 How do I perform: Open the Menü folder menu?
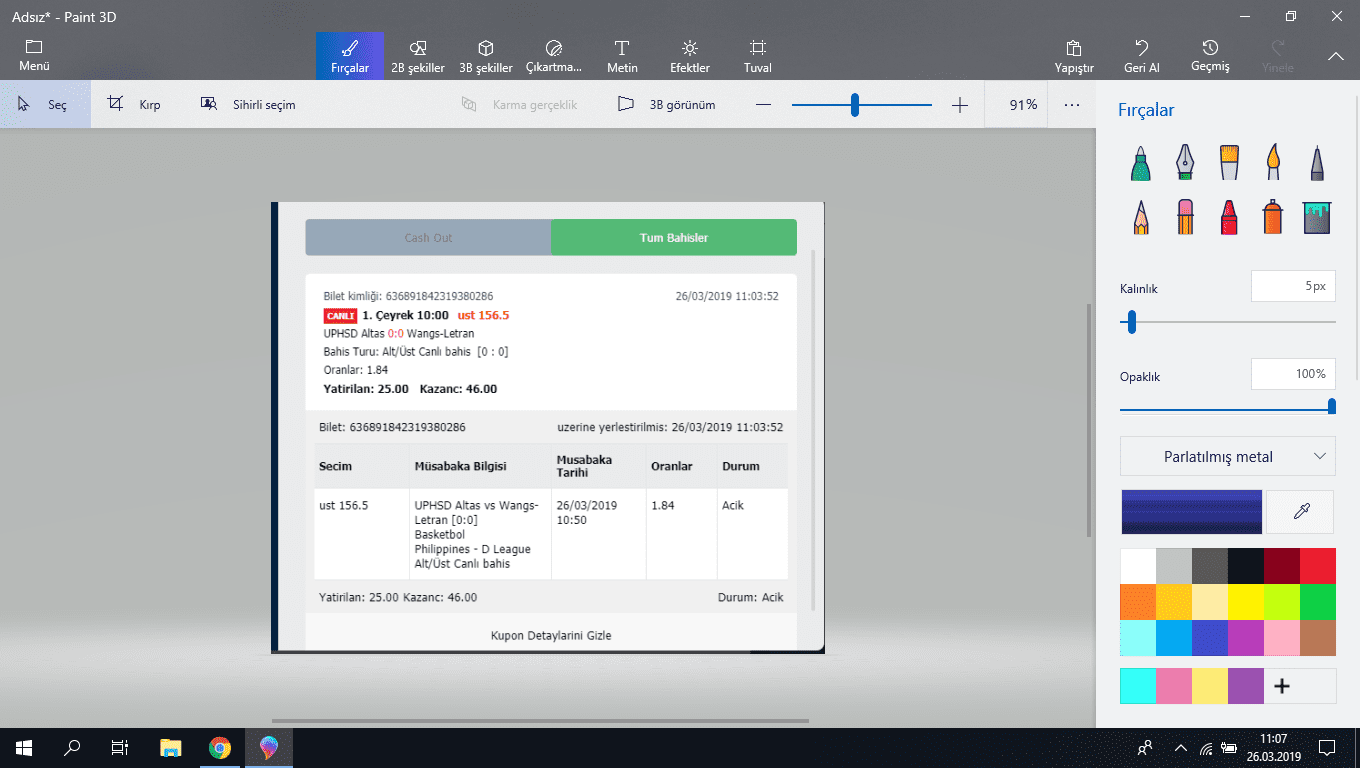(x=34, y=56)
